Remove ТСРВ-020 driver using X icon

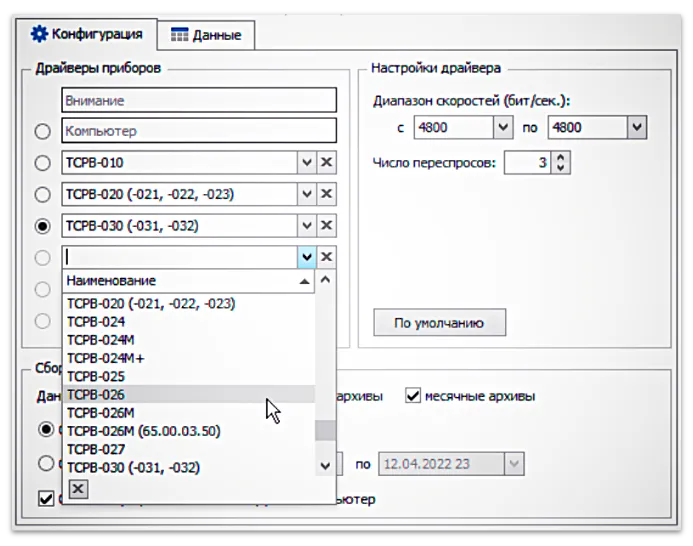click(x=327, y=194)
